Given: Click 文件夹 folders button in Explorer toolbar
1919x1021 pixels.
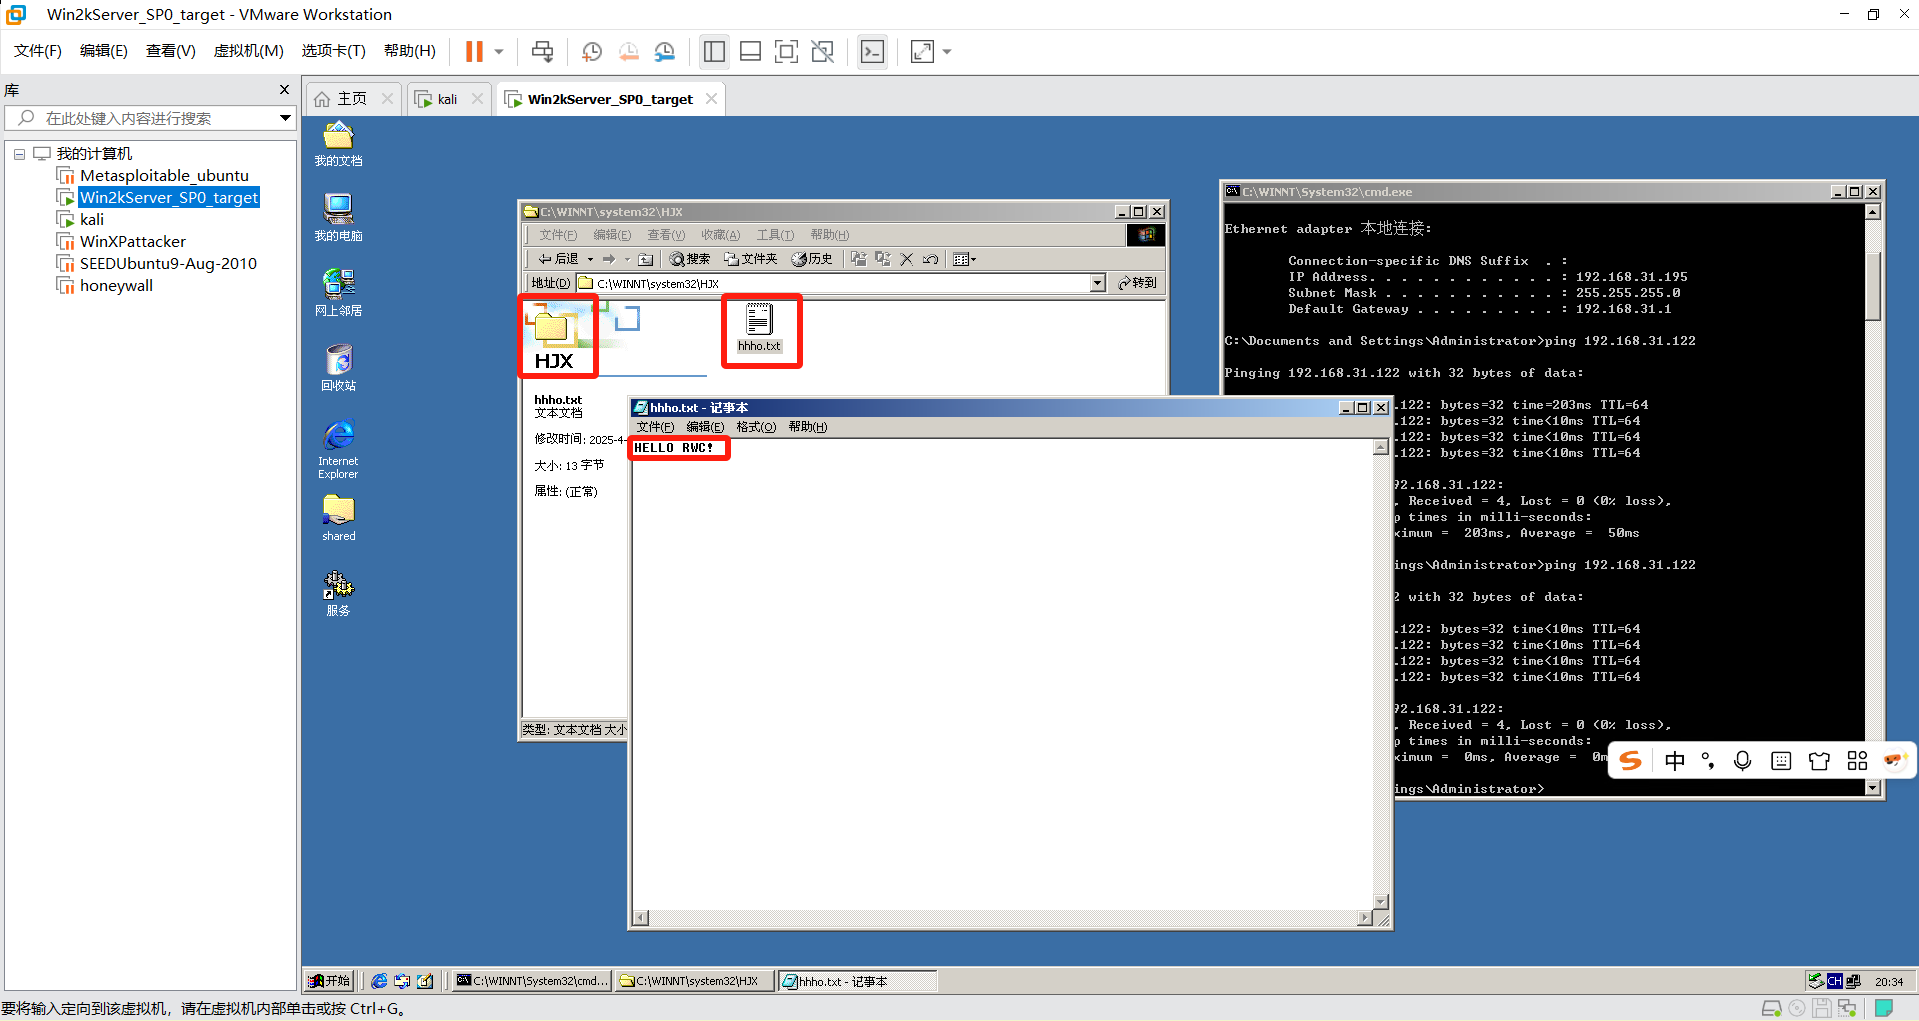Looking at the screenshot, I should coord(751,259).
